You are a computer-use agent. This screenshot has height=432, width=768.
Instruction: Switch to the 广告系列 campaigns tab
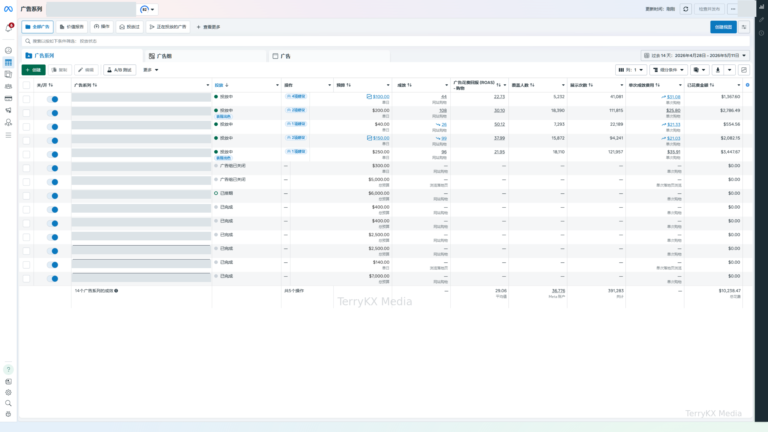(82, 56)
